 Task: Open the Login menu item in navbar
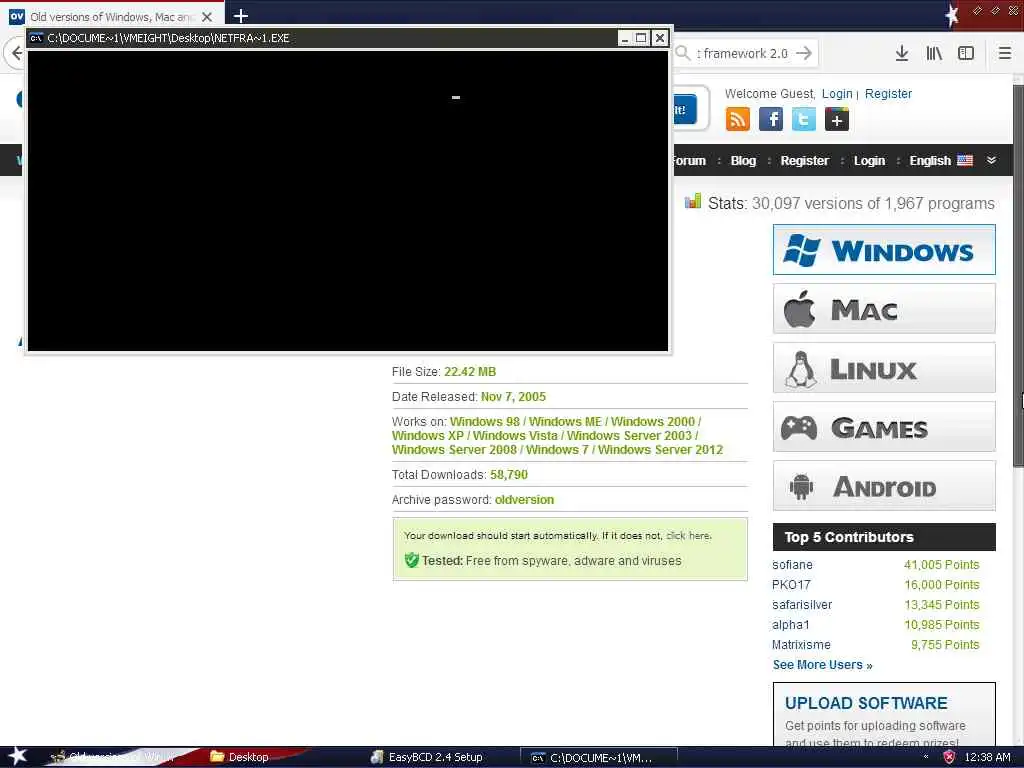coord(869,161)
